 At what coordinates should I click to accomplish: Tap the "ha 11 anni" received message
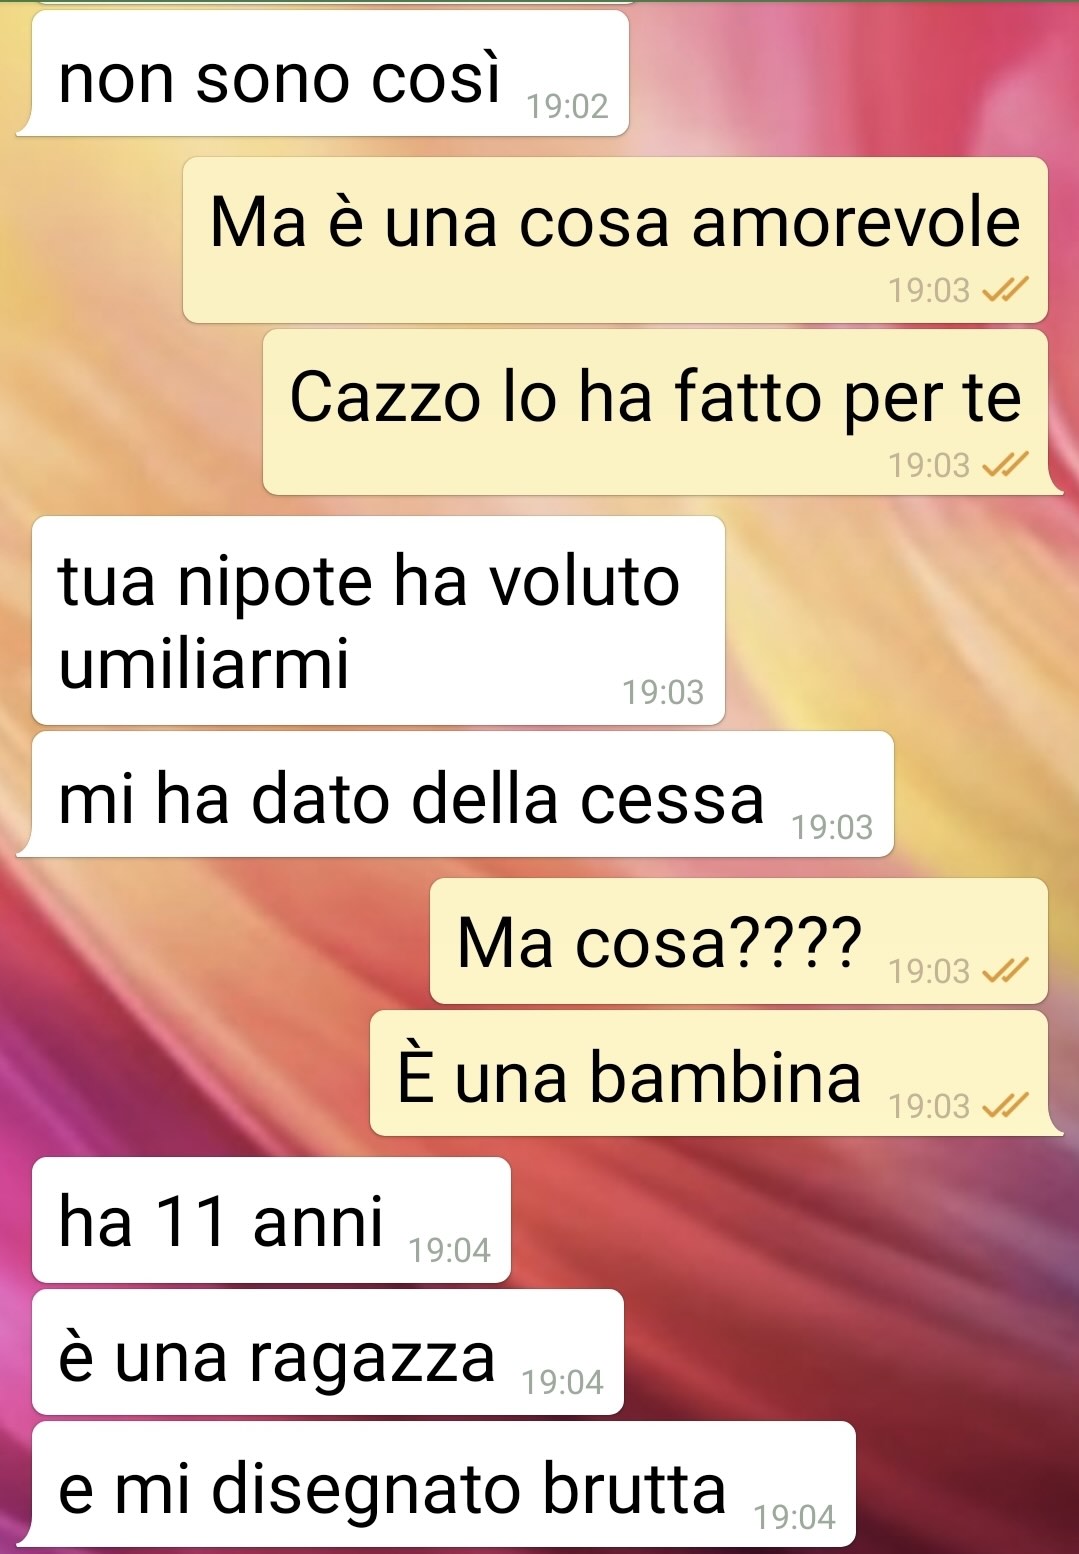click(x=271, y=1220)
